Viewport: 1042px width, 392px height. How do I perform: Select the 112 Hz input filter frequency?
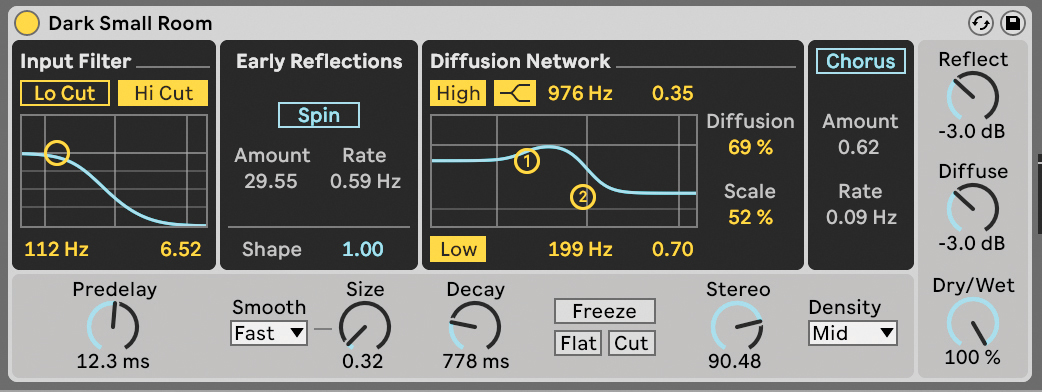[x=56, y=250]
